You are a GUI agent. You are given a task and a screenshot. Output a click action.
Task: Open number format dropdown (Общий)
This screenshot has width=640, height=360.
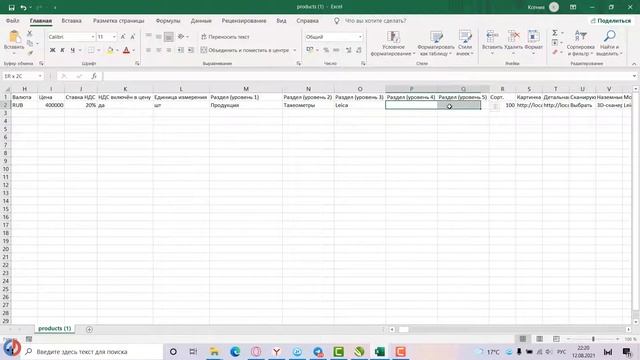point(360,37)
